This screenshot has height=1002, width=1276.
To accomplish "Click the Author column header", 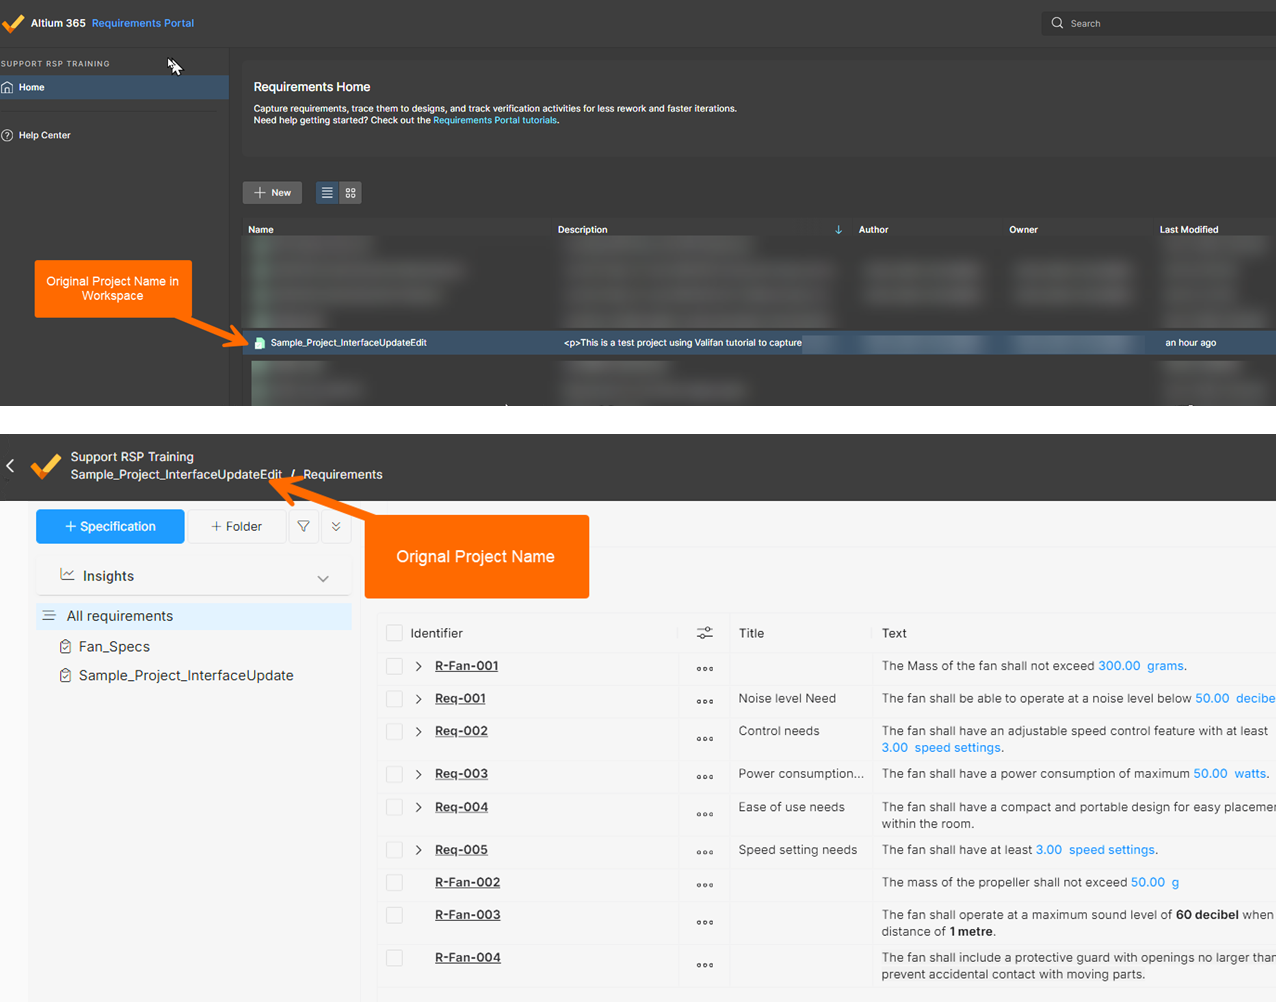I will [873, 229].
